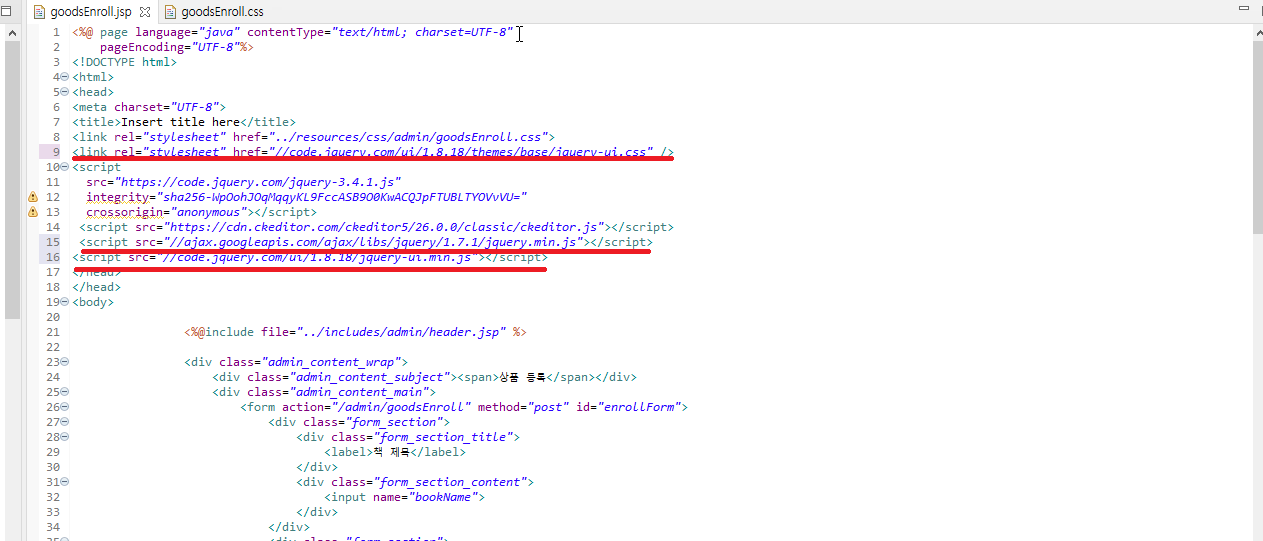Click the jquery-3.4.1.js src line
1263x541 pixels.
243,182
